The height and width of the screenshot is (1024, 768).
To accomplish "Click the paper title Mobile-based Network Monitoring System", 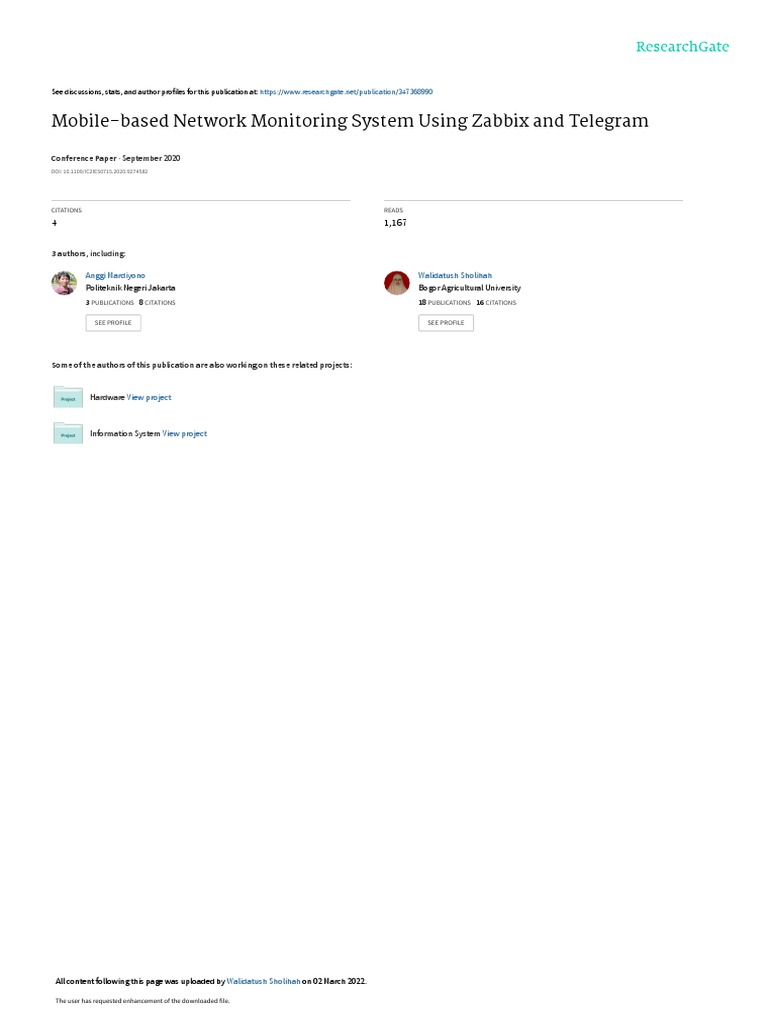I will click(350, 121).
